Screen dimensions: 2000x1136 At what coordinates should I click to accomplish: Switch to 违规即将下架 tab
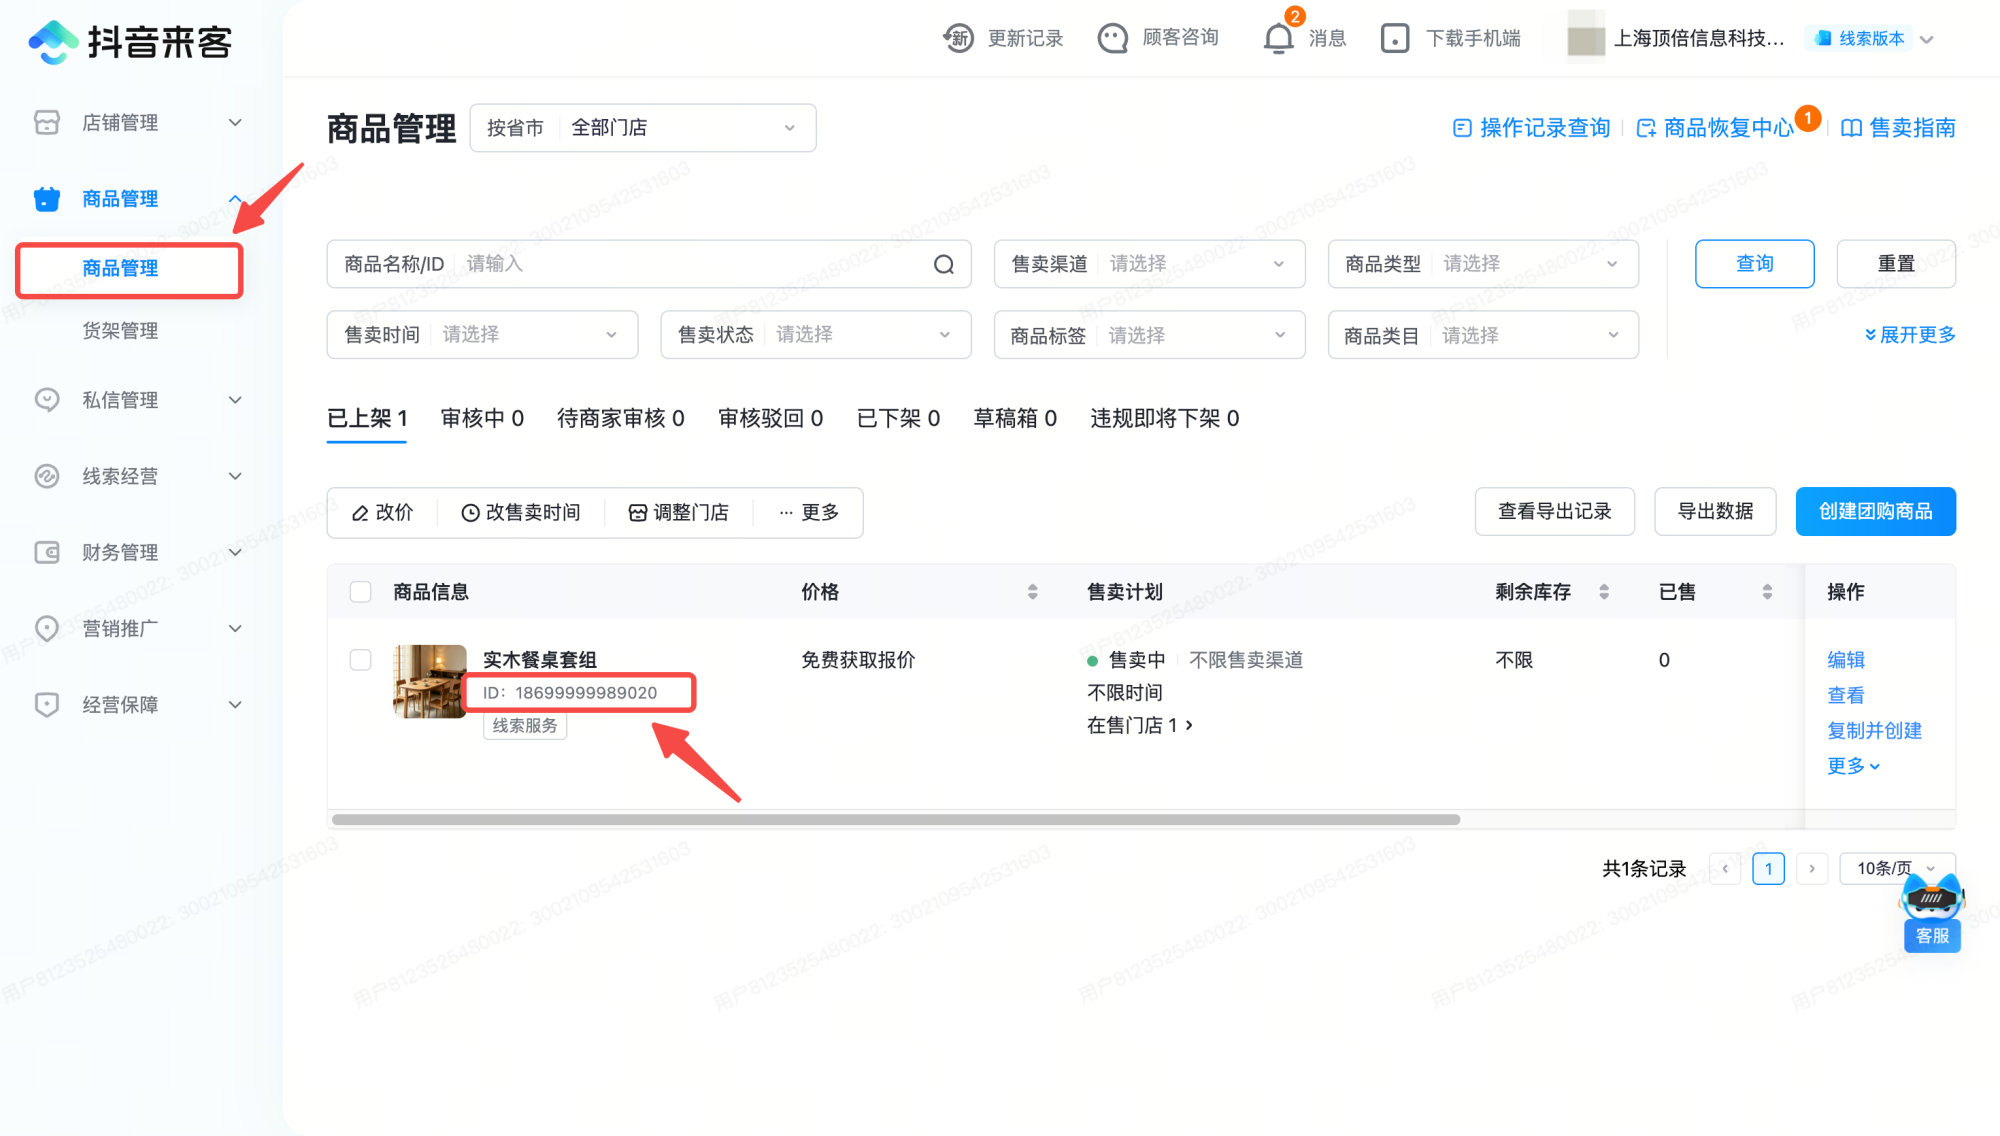coord(1164,419)
